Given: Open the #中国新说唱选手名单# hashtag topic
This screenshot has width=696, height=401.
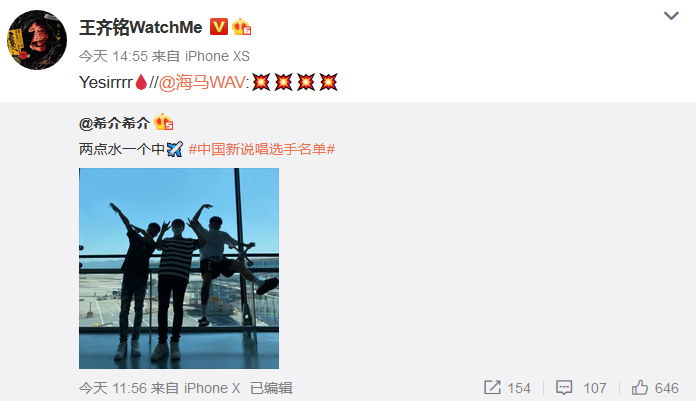Looking at the screenshot, I should pyautogui.click(x=262, y=149).
